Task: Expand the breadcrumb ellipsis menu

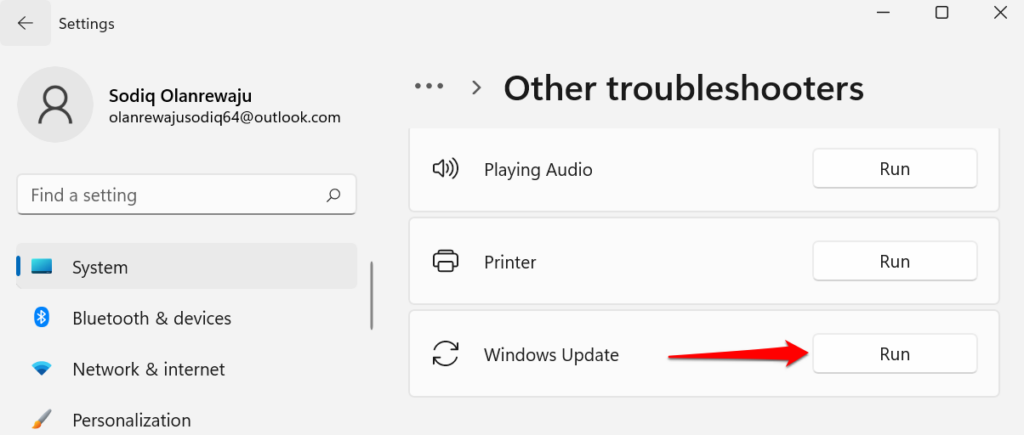Action: pos(429,87)
